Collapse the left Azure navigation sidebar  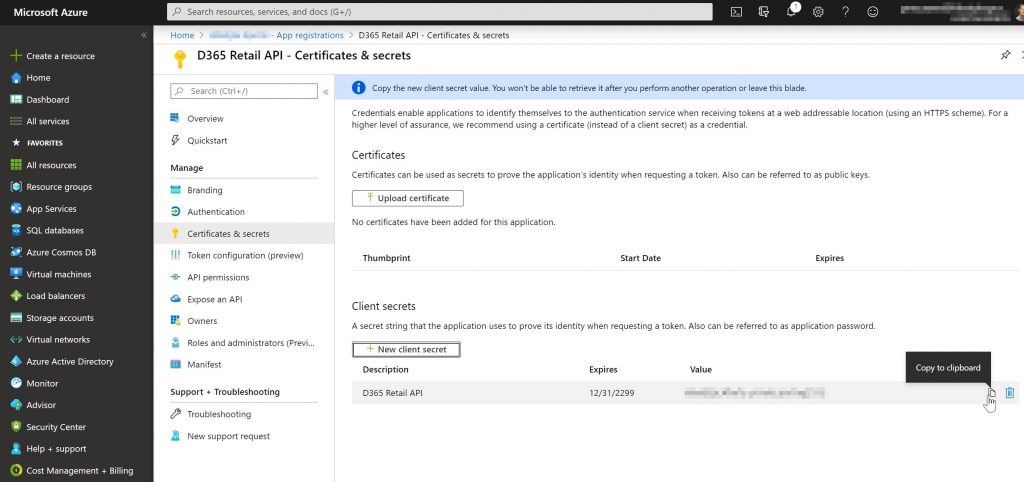point(144,35)
